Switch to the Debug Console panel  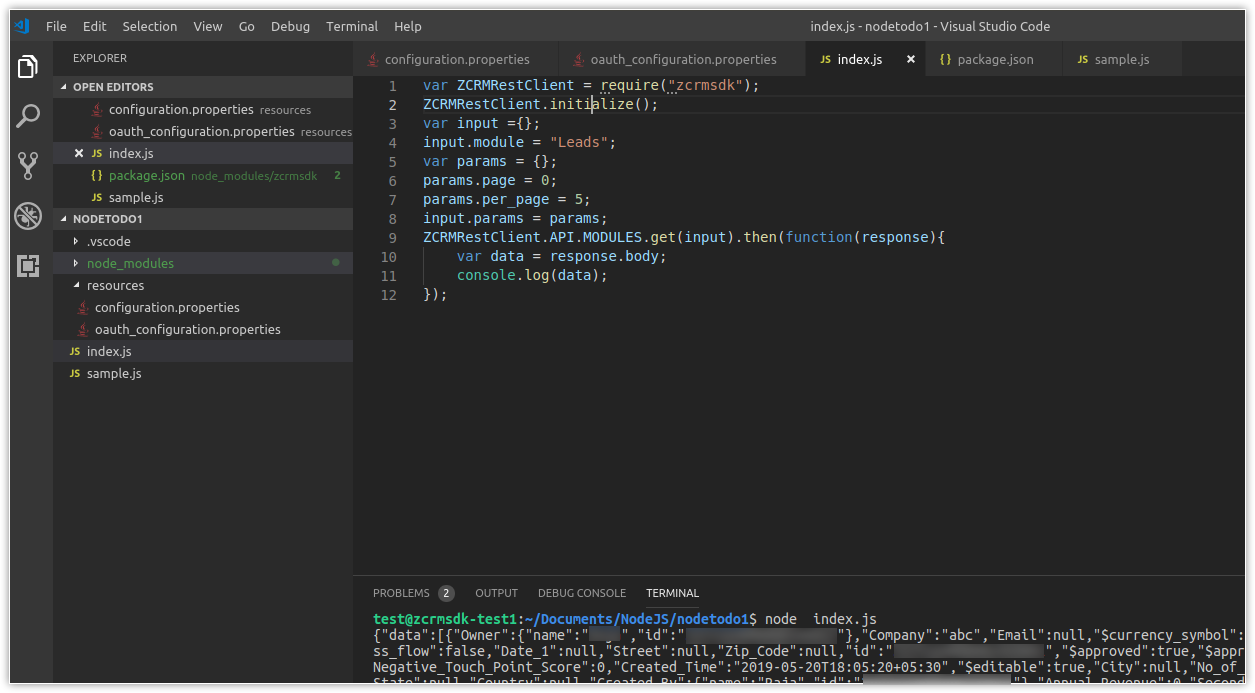click(x=582, y=593)
